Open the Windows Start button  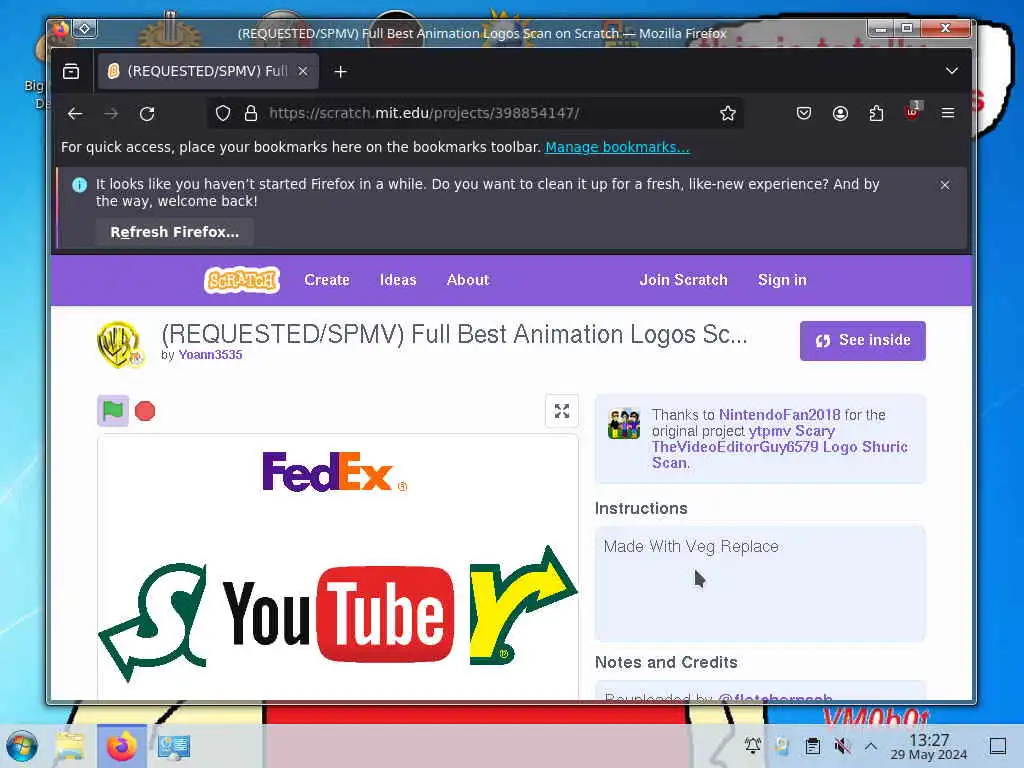(x=23, y=746)
